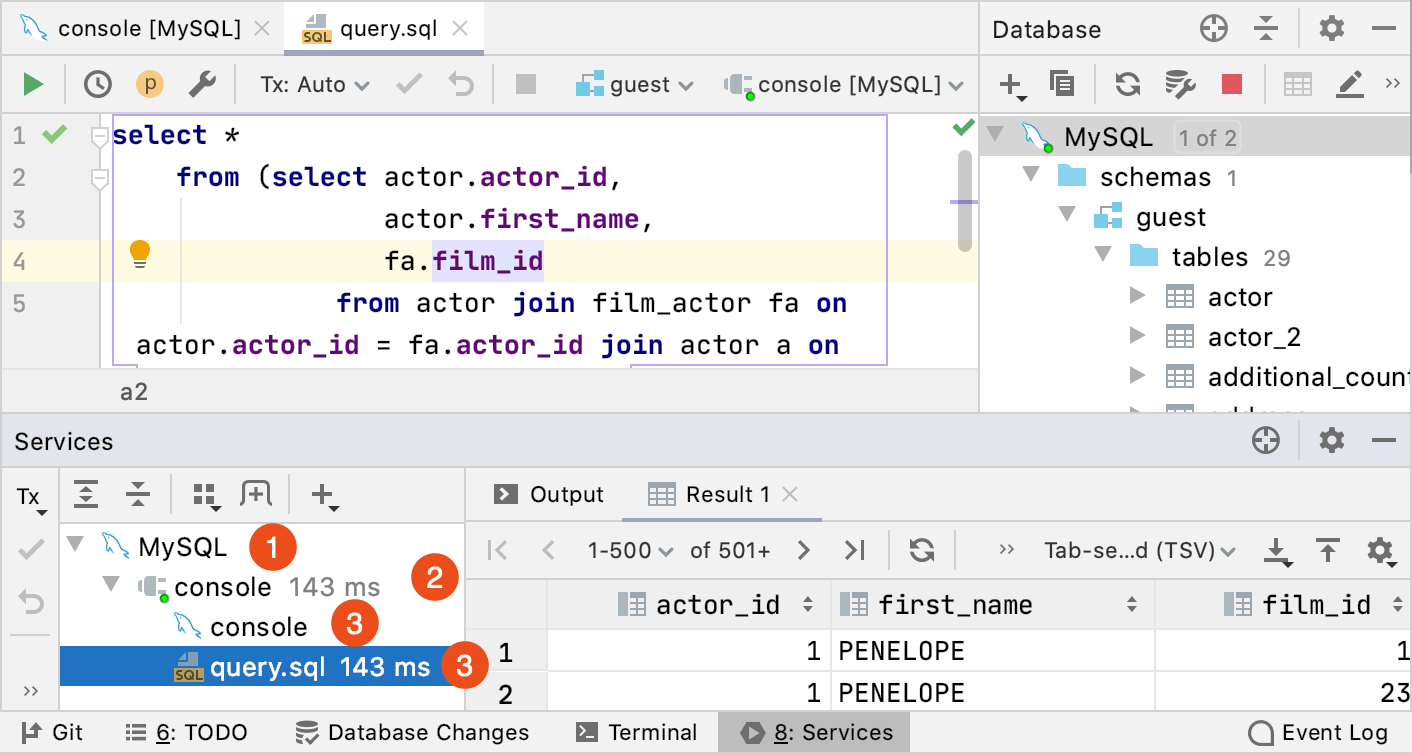This screenshot has width=1412, height=754.
Task: Sort by actor_id column header
Action: pos(689,604)
